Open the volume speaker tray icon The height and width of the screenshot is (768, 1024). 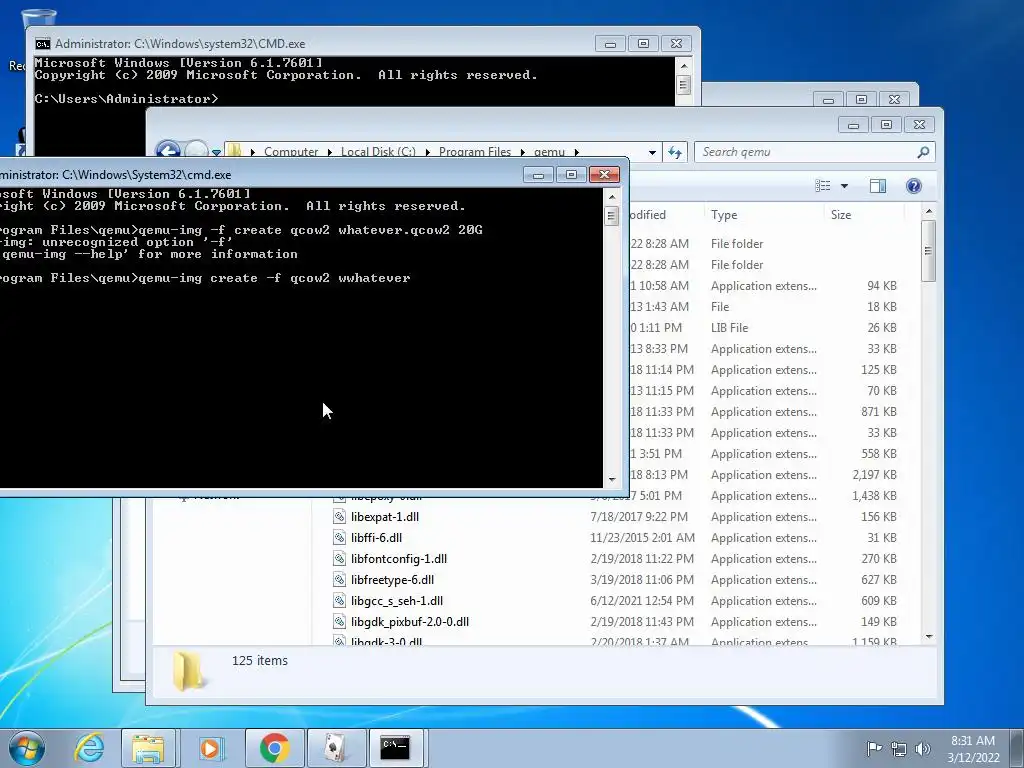(922, 749)
